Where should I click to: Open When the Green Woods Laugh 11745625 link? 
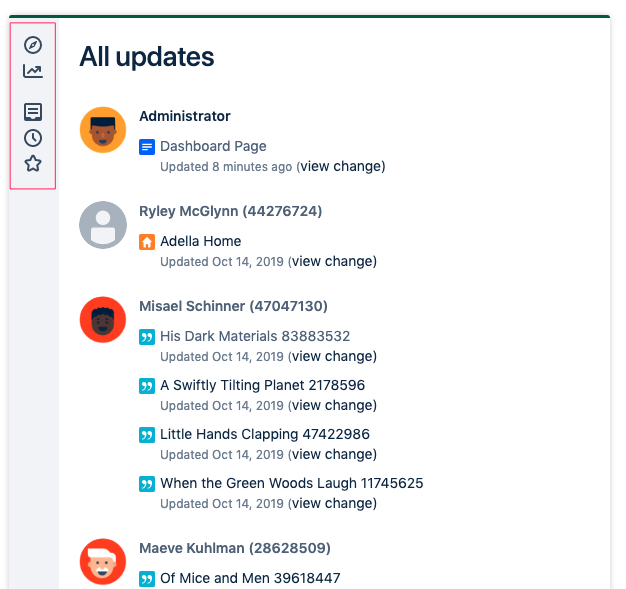(291, 483)
